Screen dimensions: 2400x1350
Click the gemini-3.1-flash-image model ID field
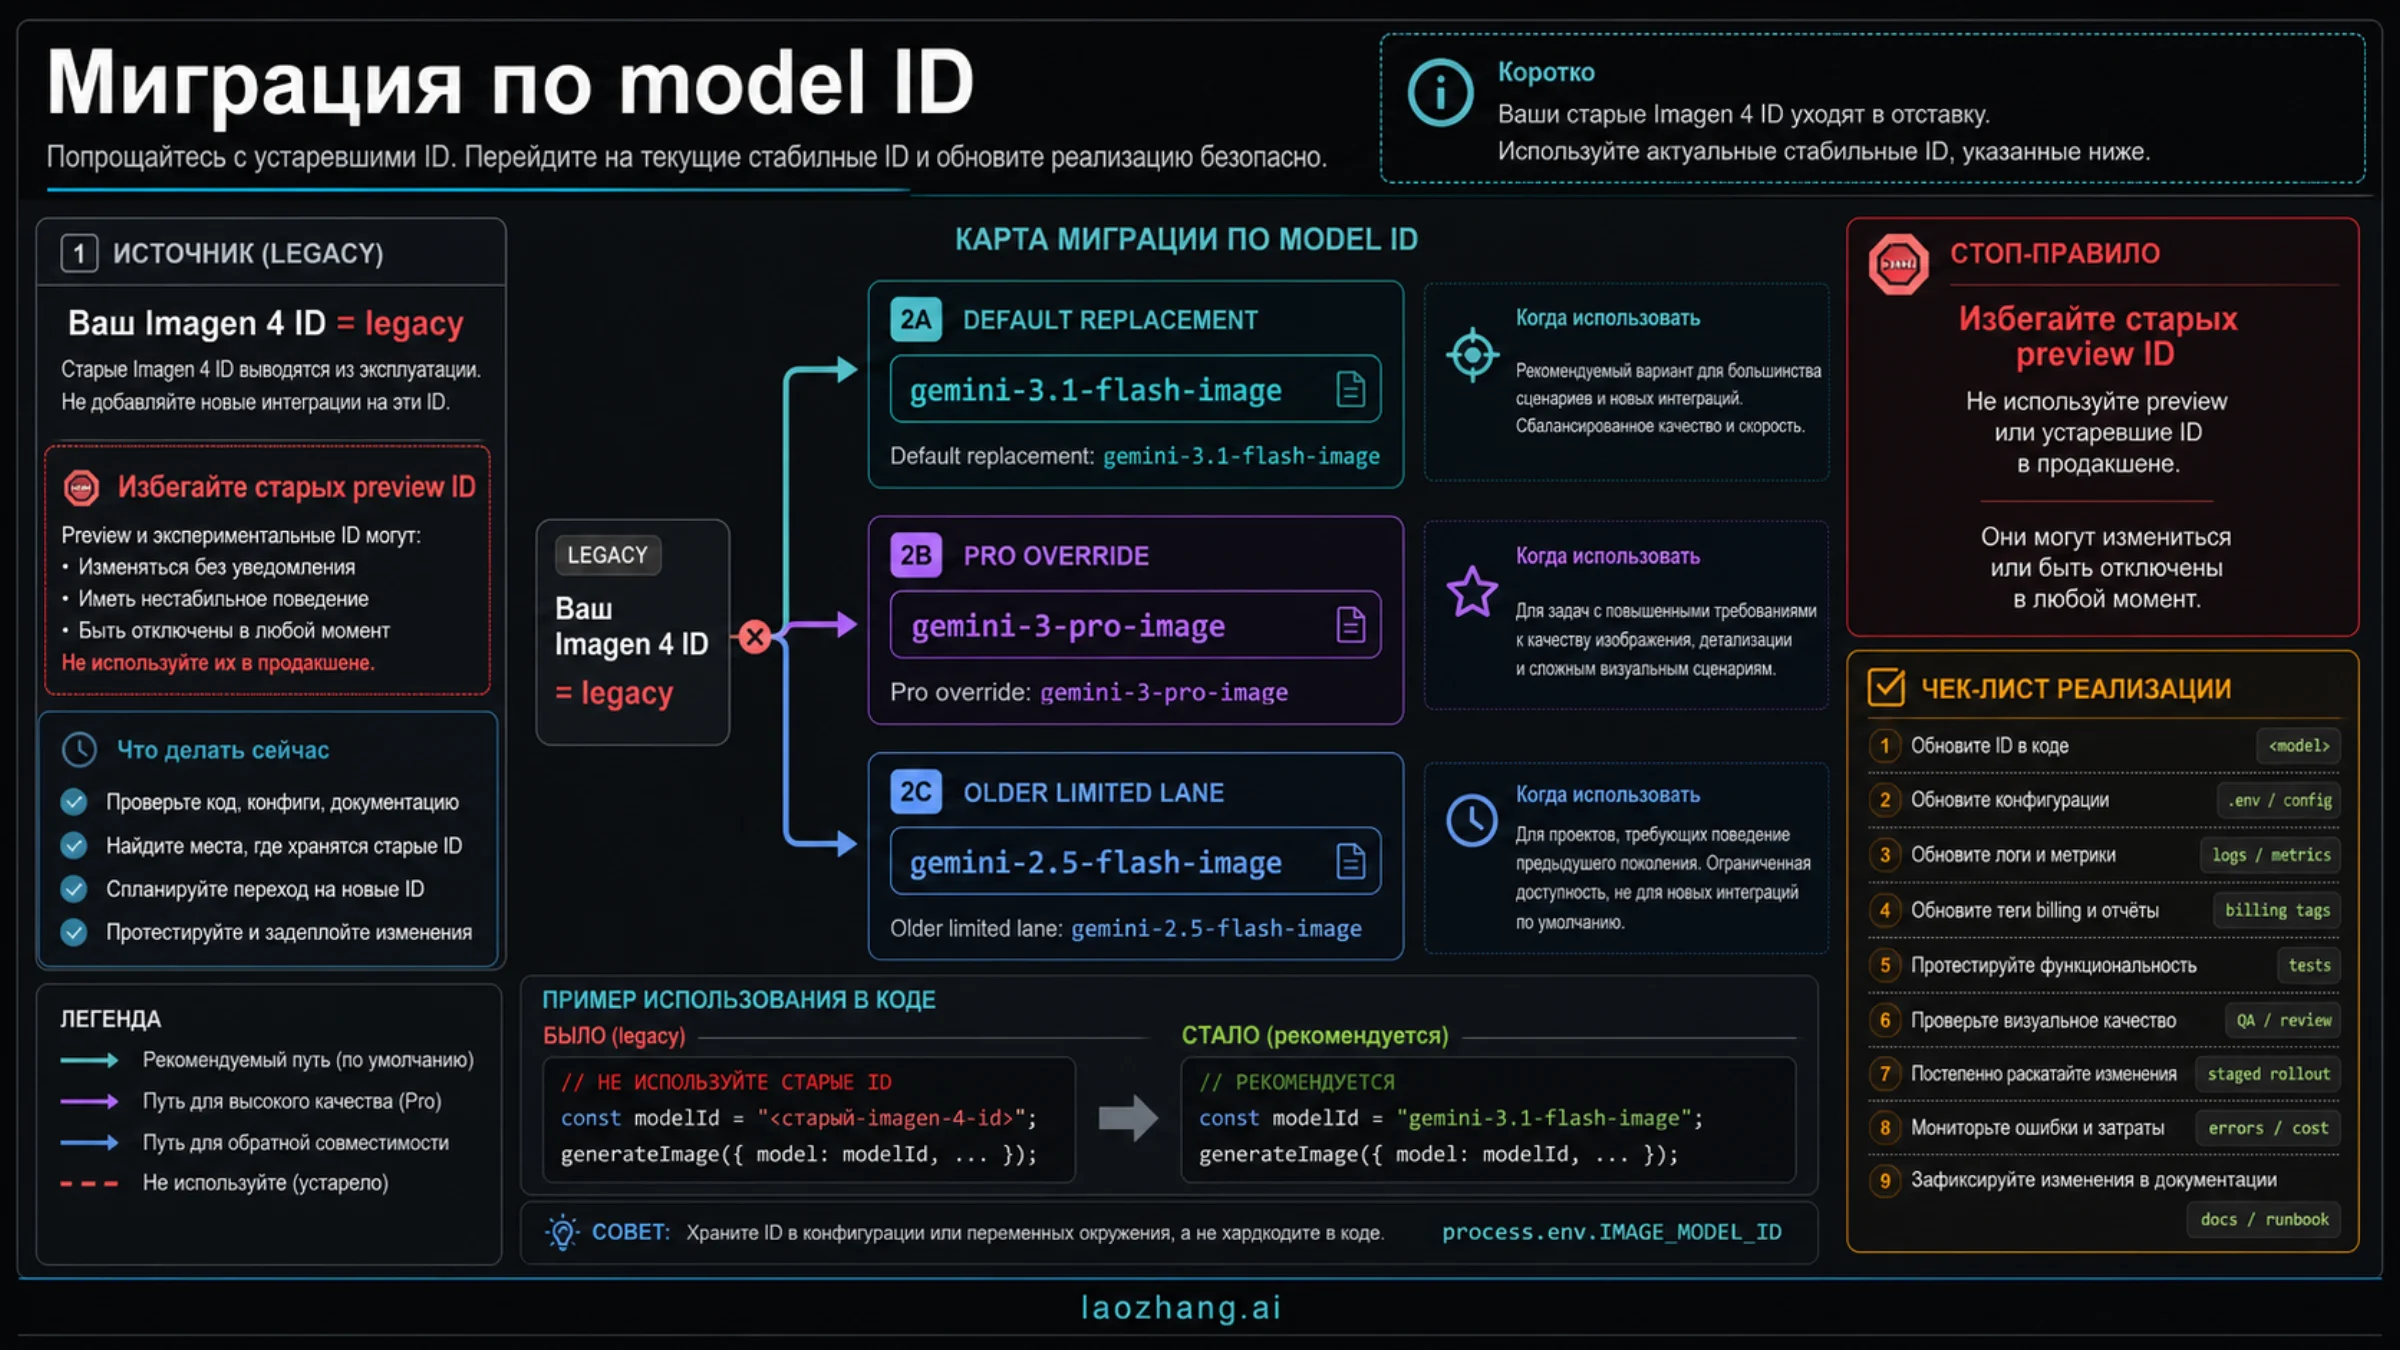[1135, 389]
